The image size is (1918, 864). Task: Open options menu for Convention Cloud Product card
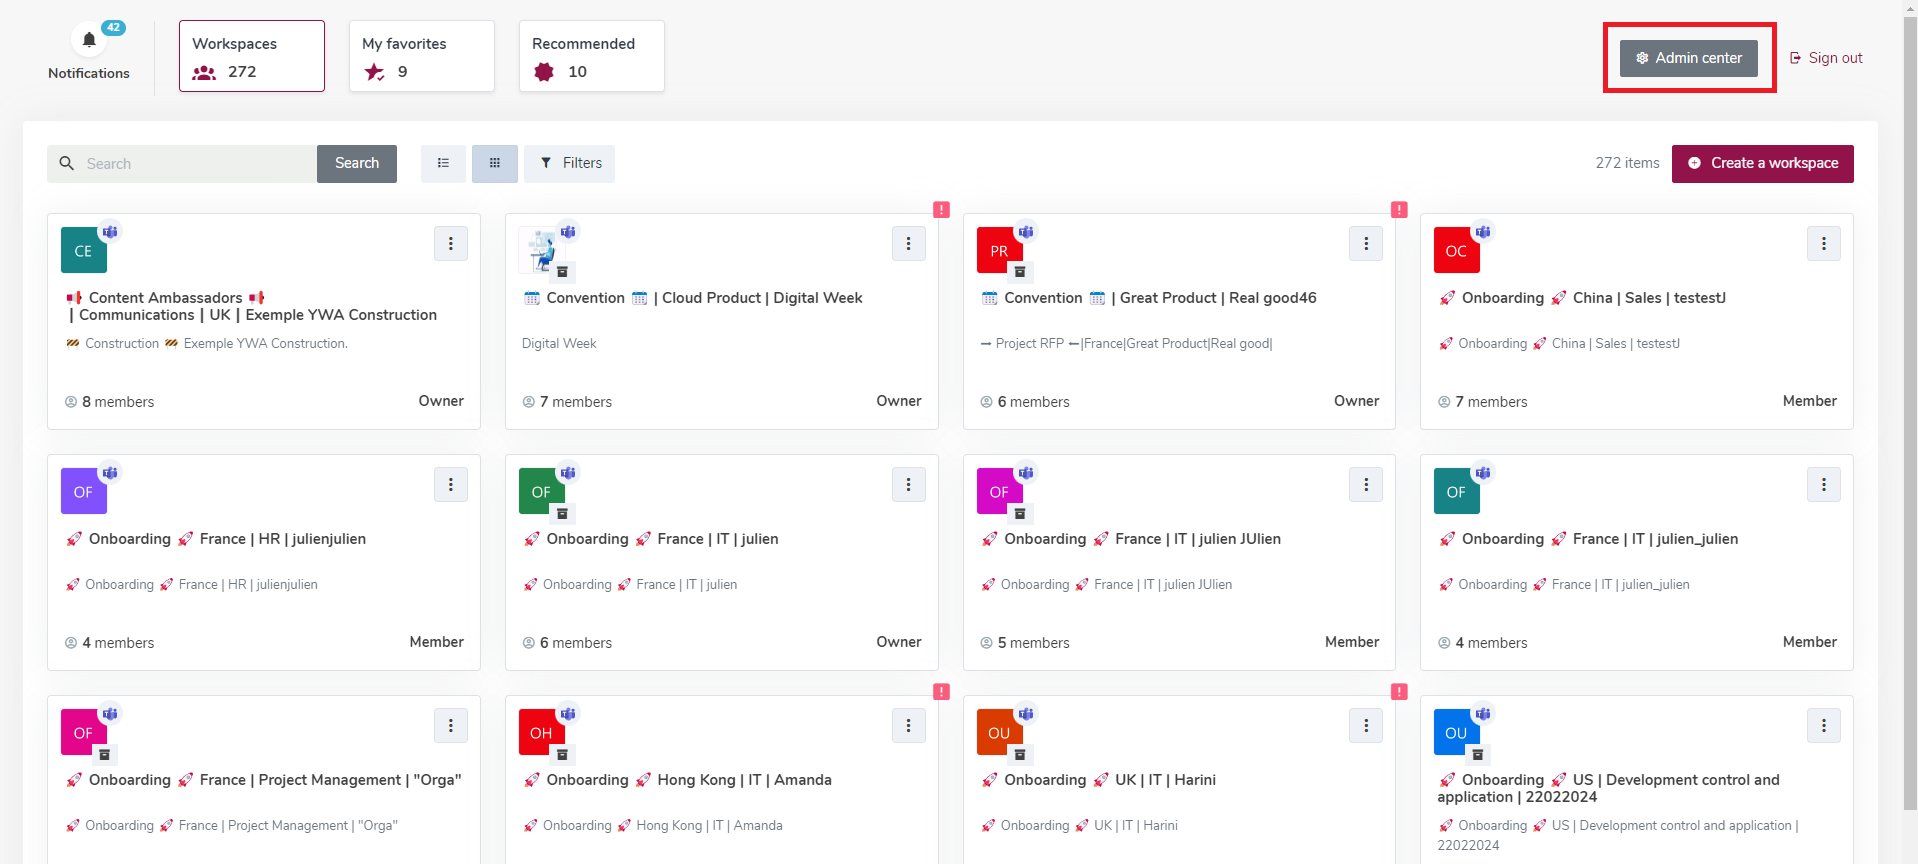point(909,243)
